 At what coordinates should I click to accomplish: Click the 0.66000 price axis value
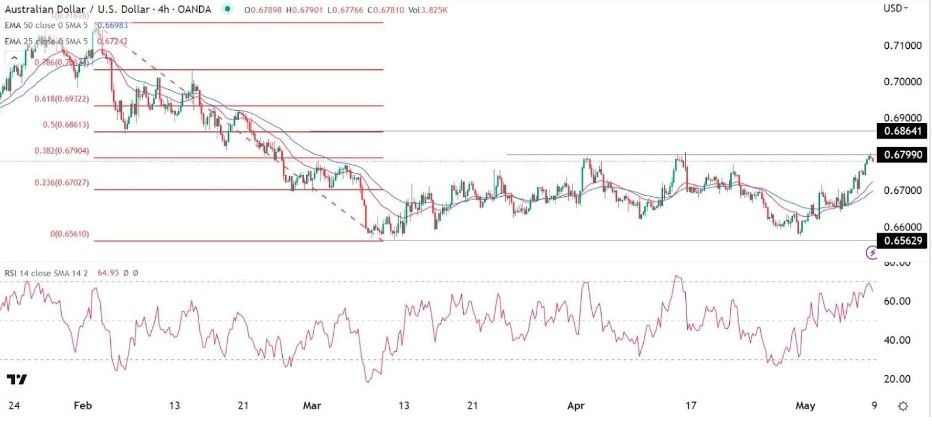click(x=903, y=227)
